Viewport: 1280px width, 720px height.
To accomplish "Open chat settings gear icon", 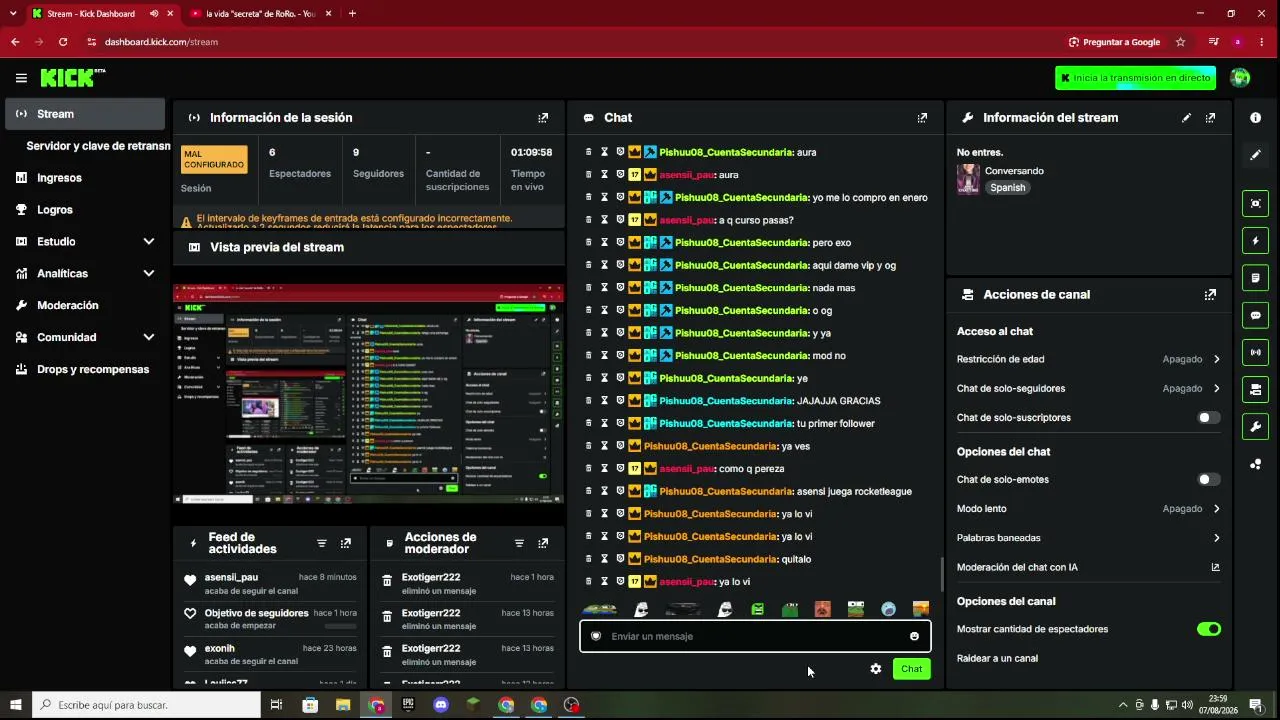I will (876, 669).
